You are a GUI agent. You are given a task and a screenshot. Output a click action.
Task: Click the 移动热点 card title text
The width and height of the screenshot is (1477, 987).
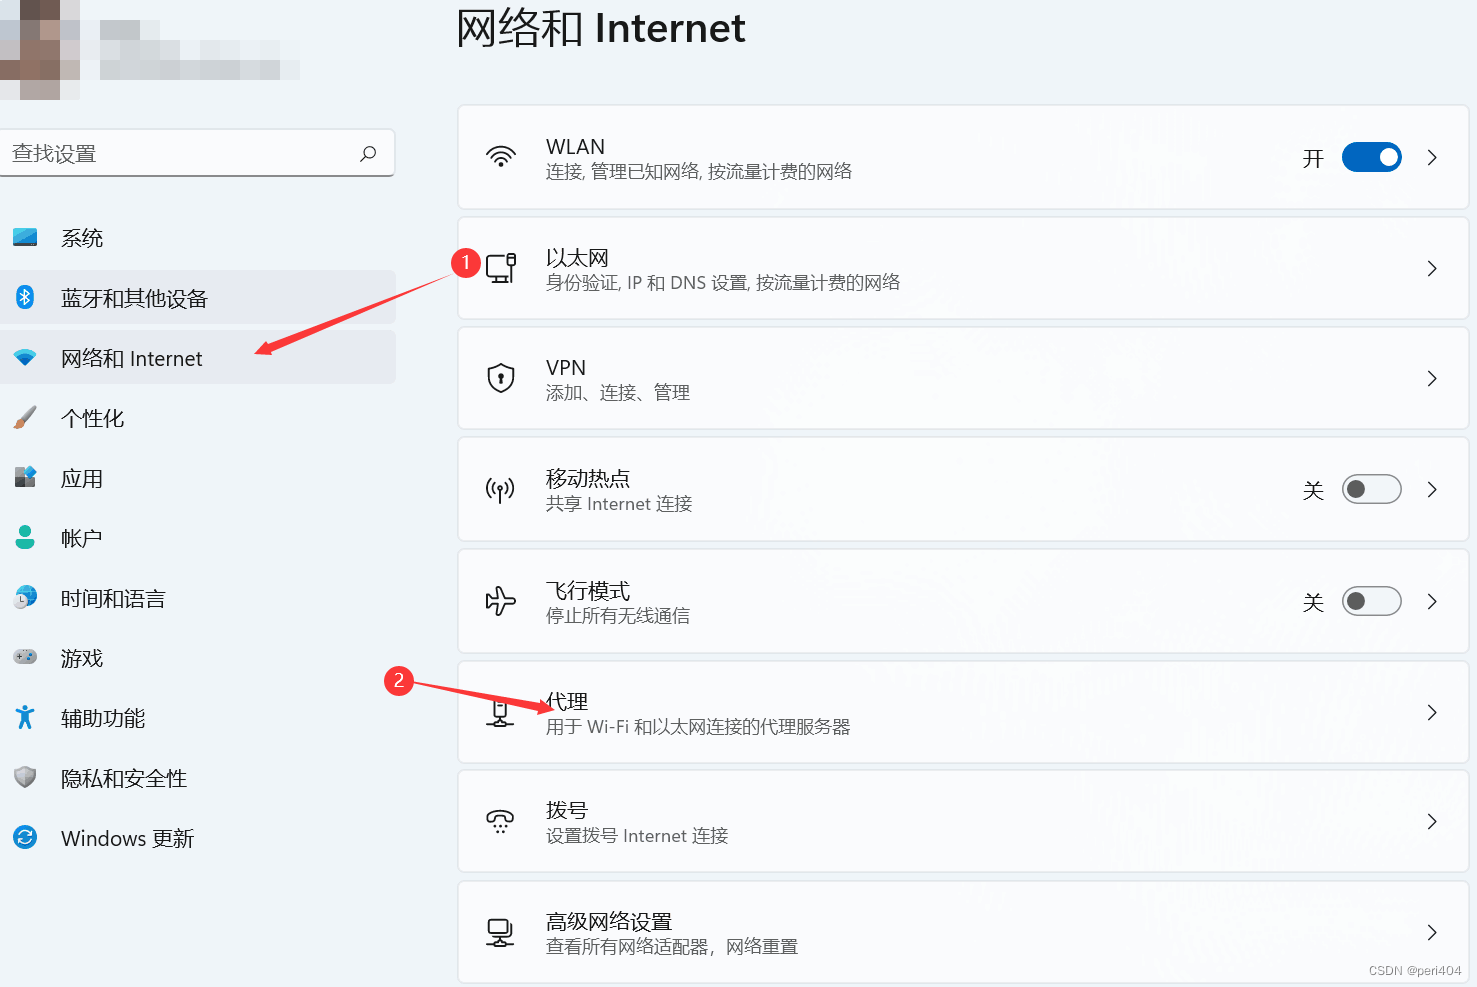(588, 478)
